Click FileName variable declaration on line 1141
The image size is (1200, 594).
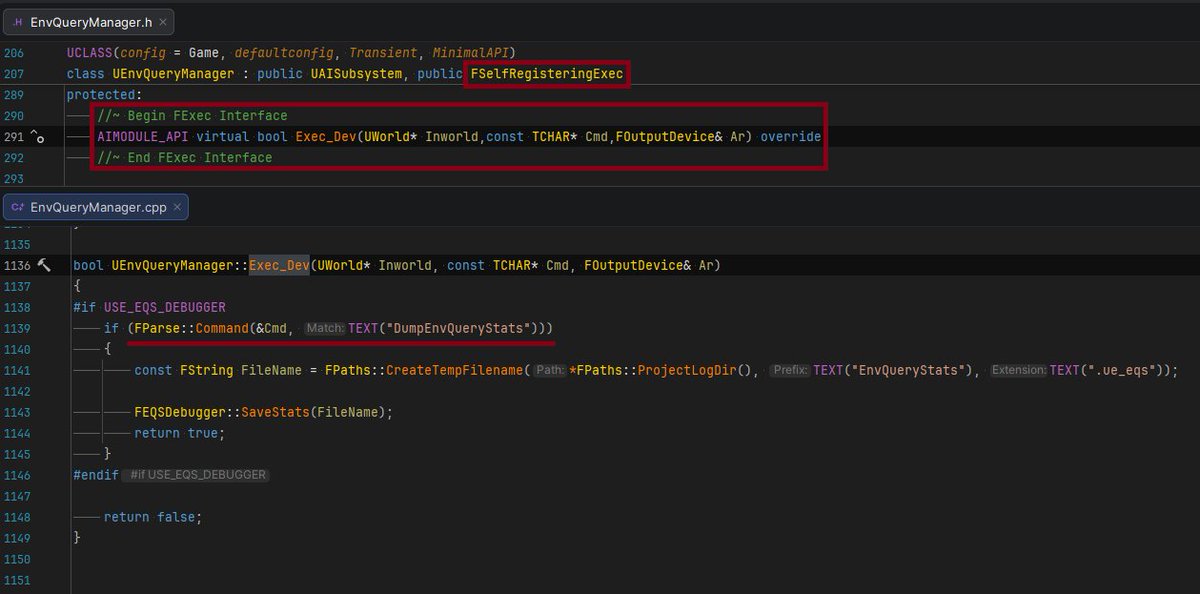tap(271, 370)
